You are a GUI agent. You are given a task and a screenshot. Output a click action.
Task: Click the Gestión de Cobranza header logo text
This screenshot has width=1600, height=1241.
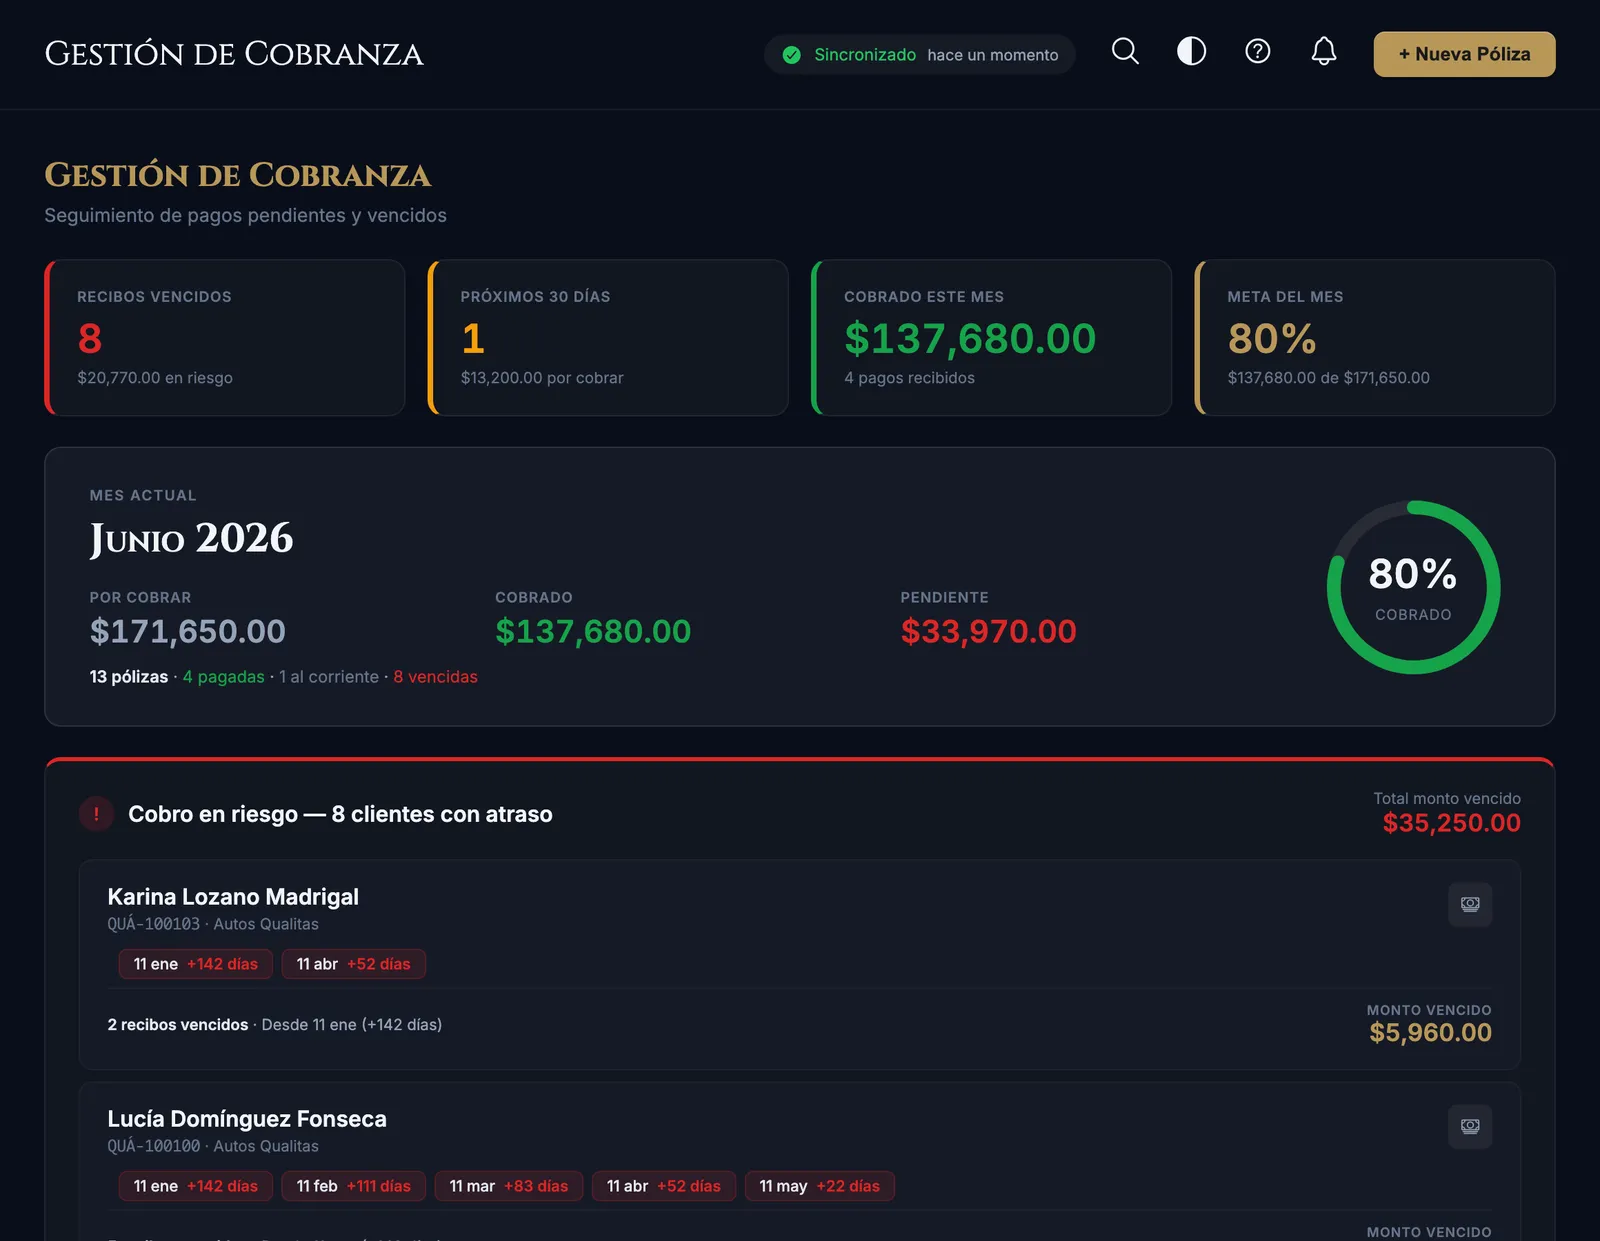(234, 54)
